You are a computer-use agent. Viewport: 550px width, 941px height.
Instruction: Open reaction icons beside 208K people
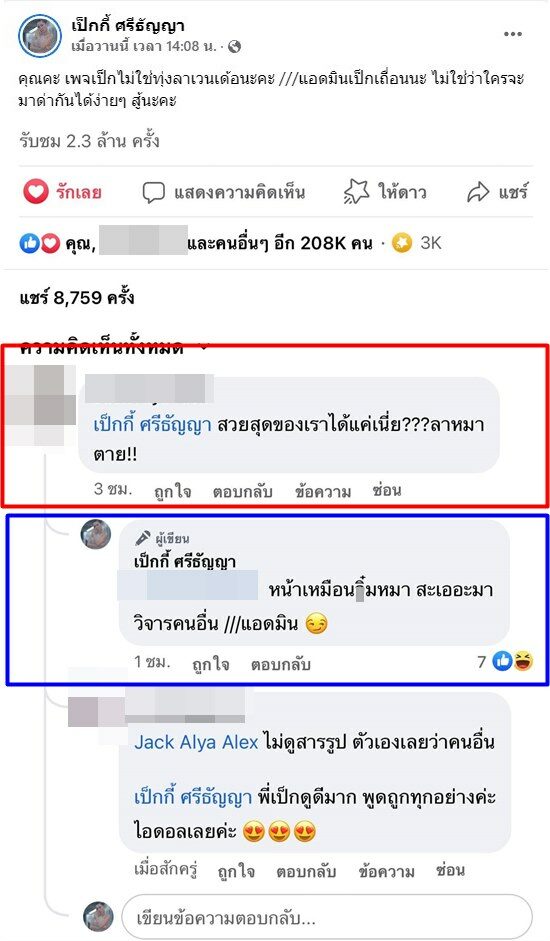click(x=40, y=243)
